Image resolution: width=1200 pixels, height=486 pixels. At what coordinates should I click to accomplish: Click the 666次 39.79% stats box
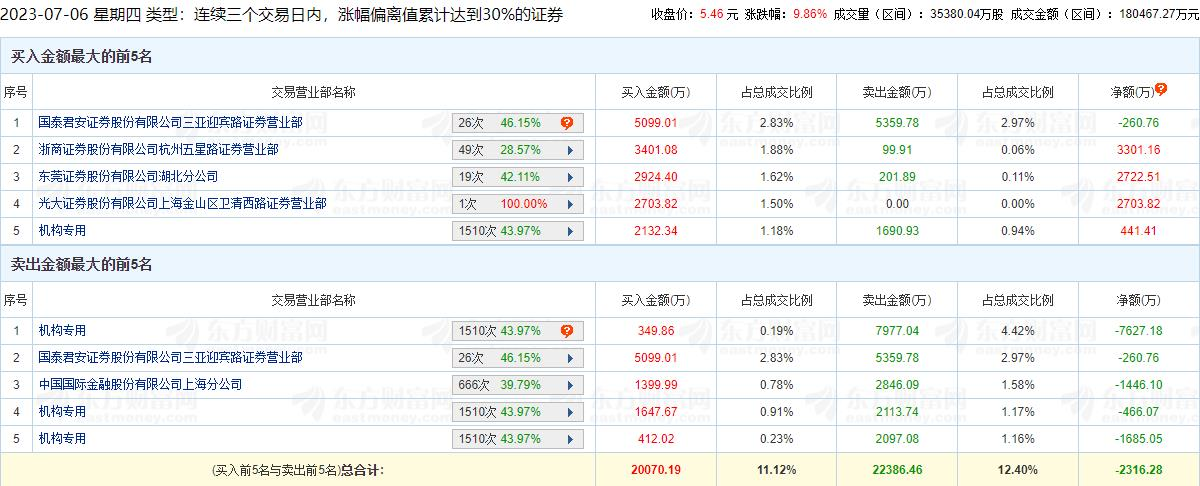coord(500,385)
